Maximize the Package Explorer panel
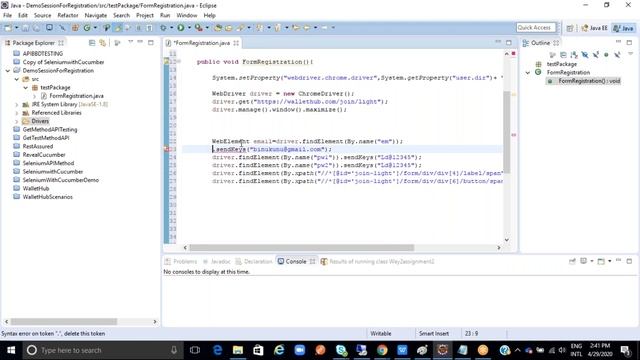This screenshot has width=640, height=360. (x=151, y=42)
